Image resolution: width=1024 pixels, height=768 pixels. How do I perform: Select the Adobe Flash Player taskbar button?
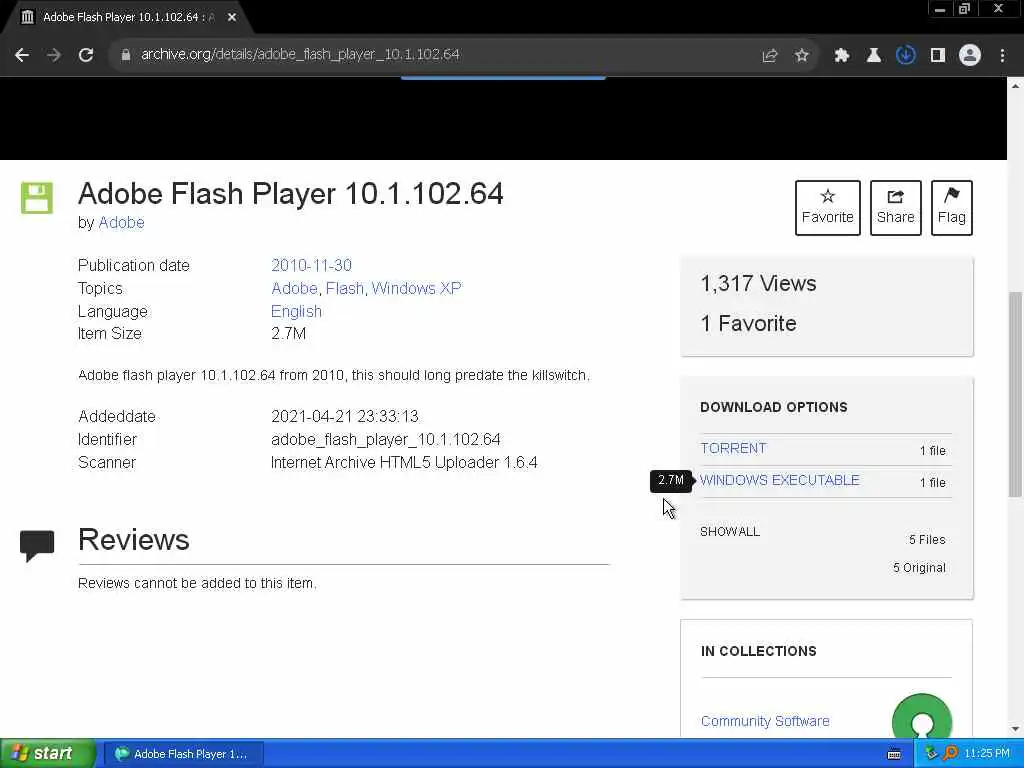click(x=184, y=754)
